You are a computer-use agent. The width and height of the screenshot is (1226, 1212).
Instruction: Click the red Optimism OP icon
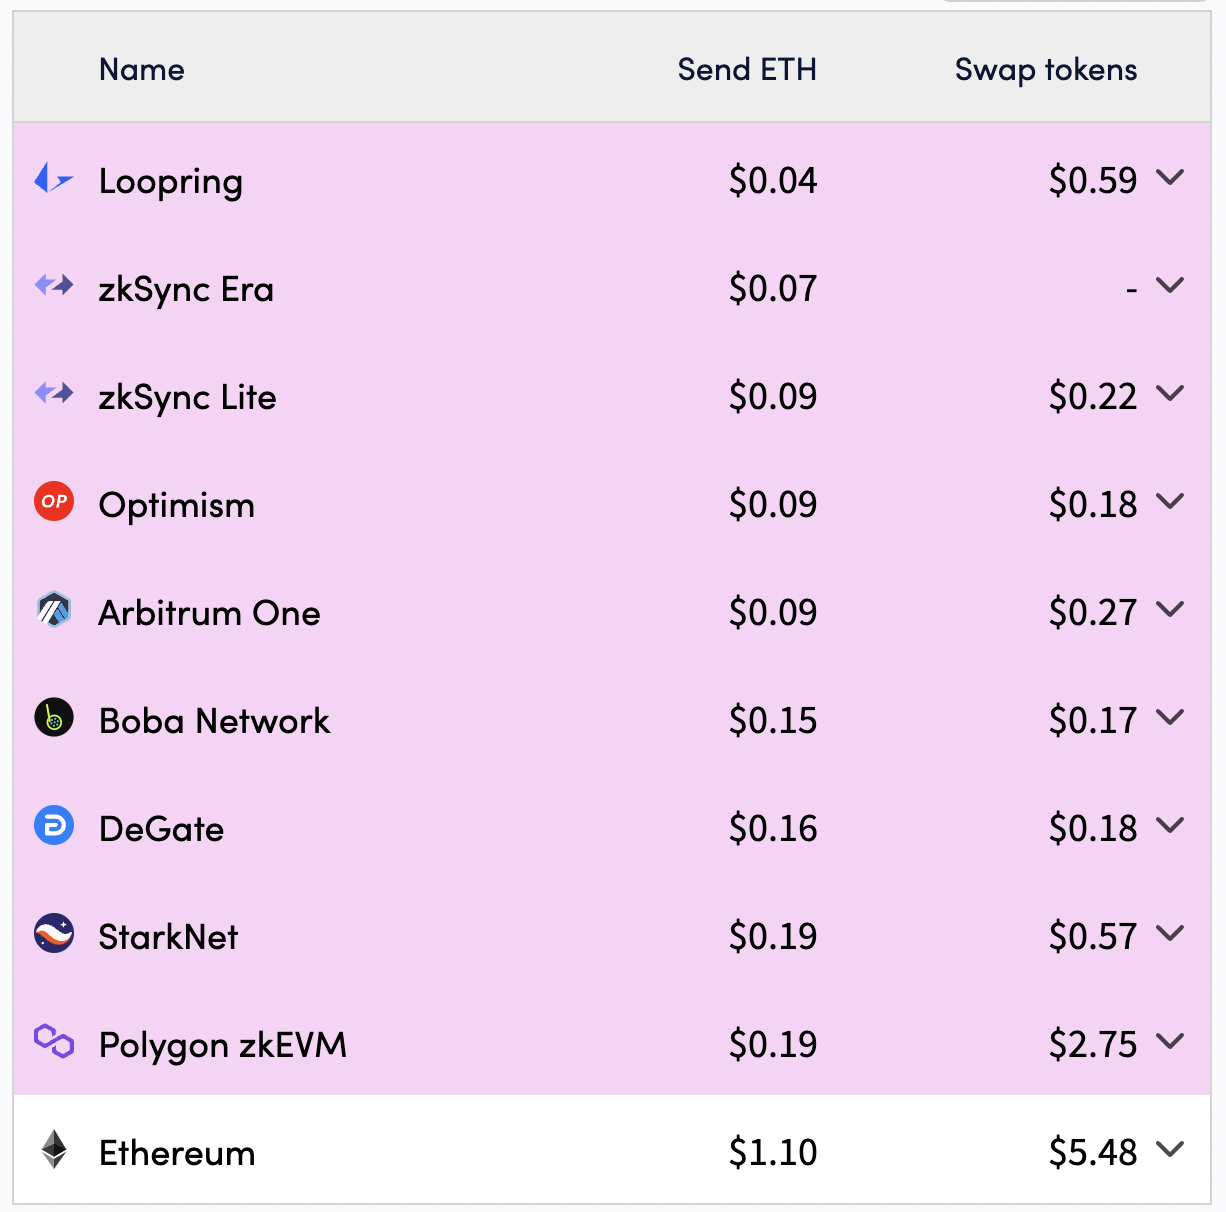pos(54,502)
